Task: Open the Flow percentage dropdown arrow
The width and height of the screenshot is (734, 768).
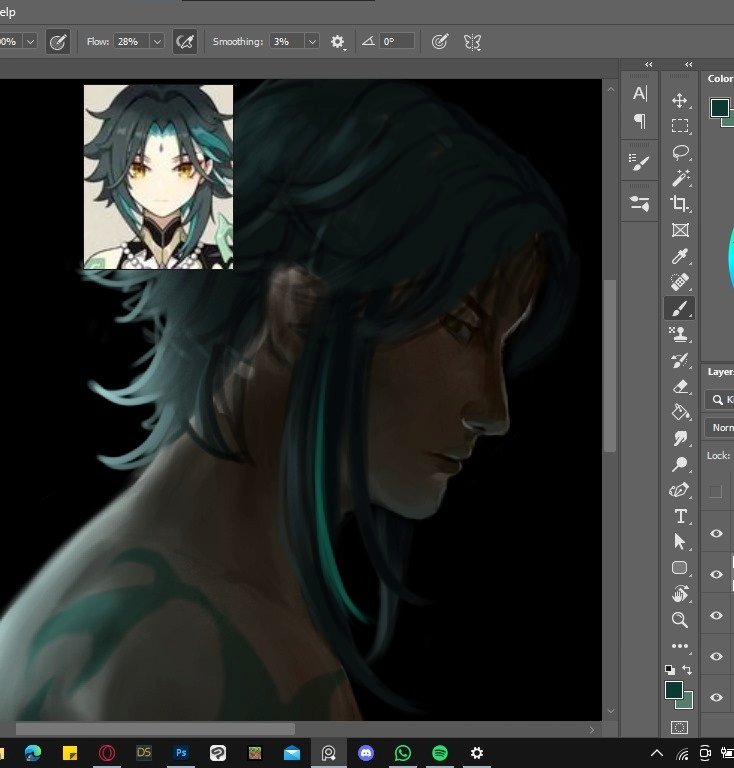Action: coord(157,42)
